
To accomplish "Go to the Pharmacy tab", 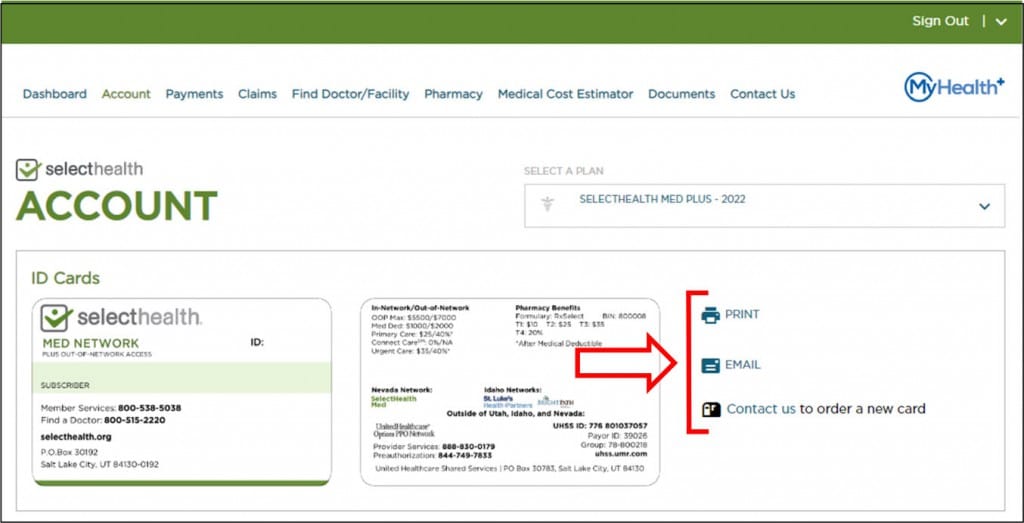I will (453, 94).
